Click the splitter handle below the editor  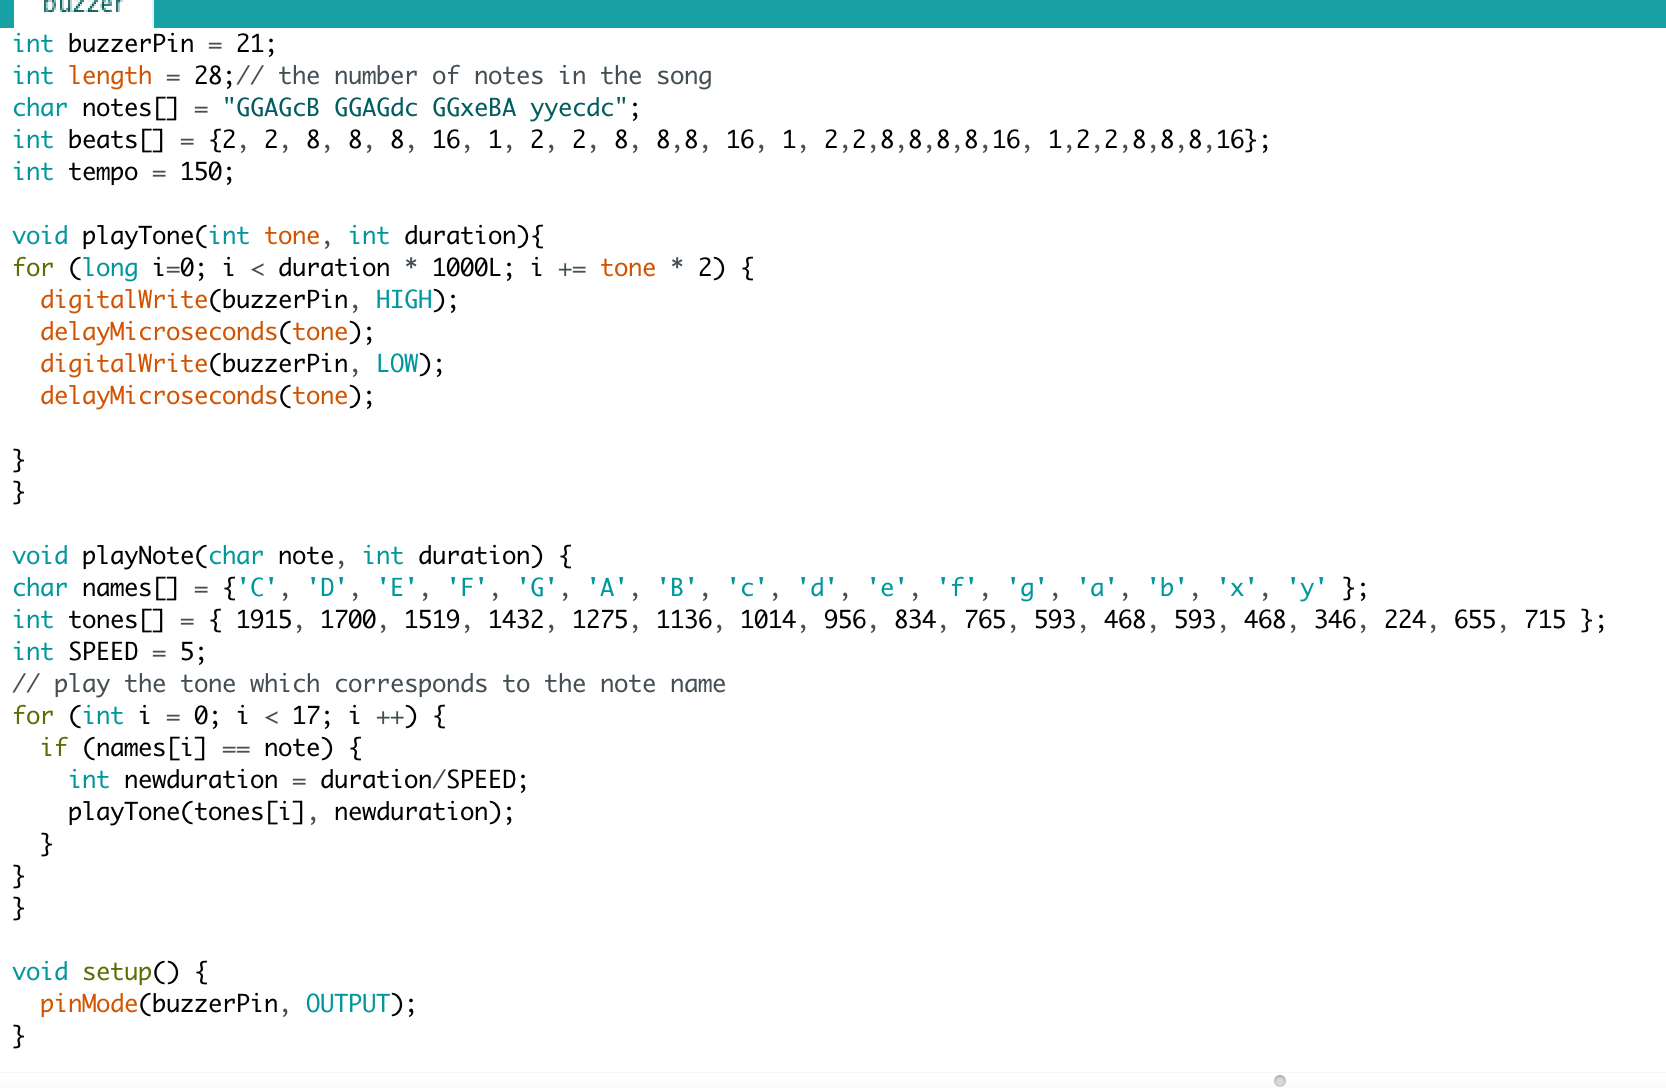(x=1279, y=1080)
